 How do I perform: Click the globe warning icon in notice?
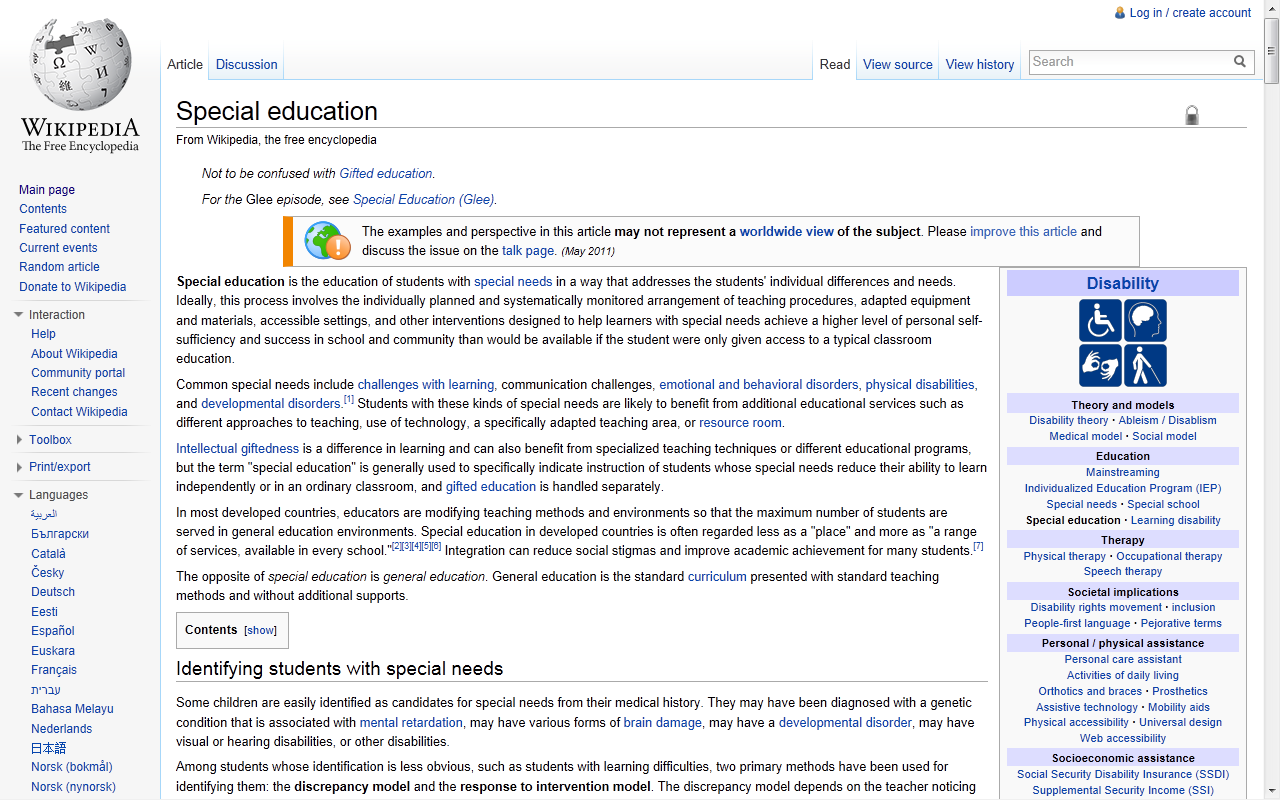click(327, 241)
